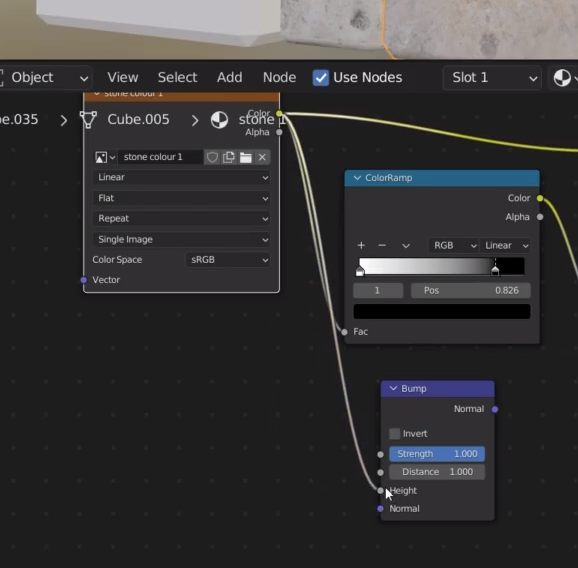This screenshot has height=568, width=578.
Task: Open the image browse dropdown icon
Action: 105,157
